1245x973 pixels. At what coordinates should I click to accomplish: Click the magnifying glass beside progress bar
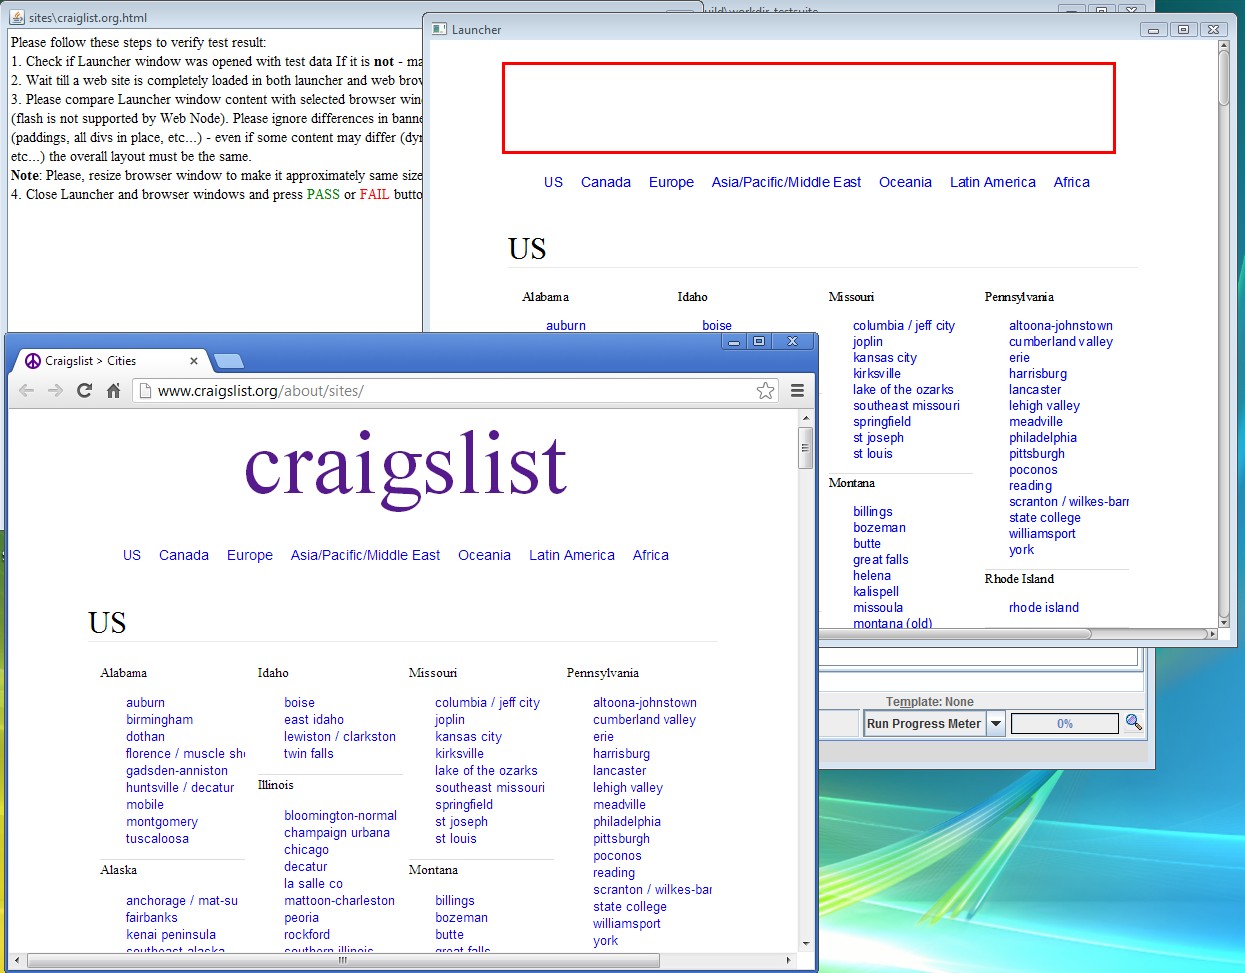click(x=1133, y=722)
